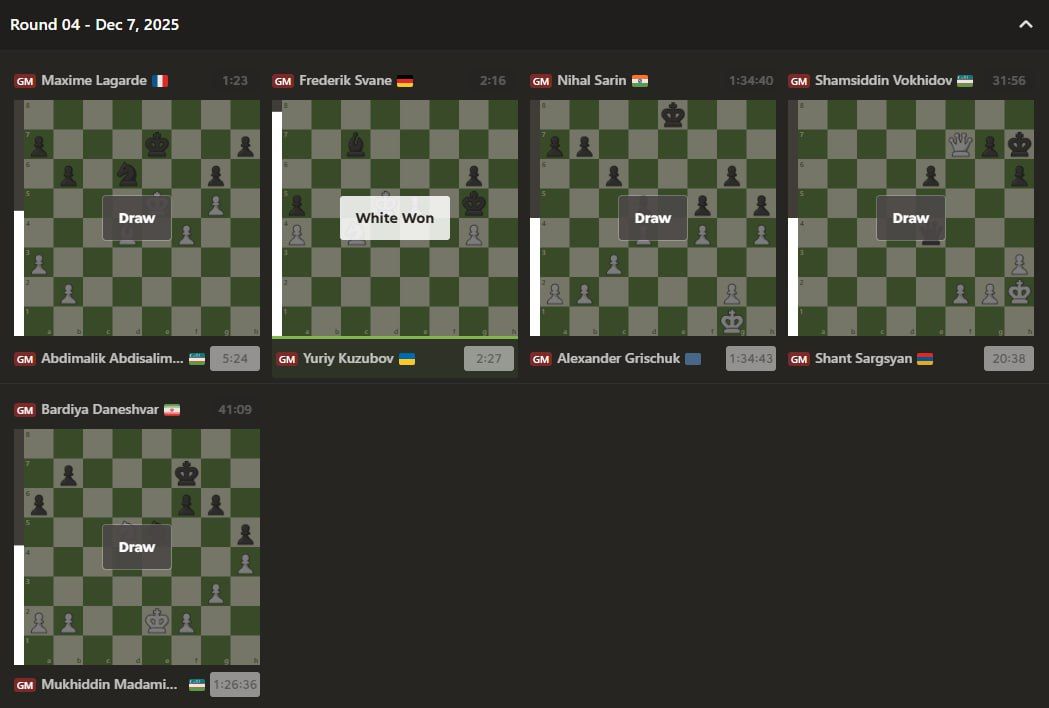
Task: Click the GM badge next to Maxime Lagarde
Action: pos(25,81)
